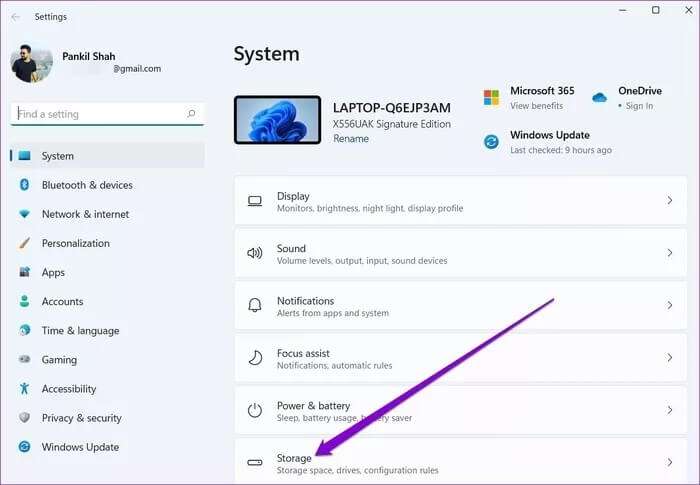Expand the Storage row chevron
The width and height of the screenshot is (700, 485).
click(670, 462)
